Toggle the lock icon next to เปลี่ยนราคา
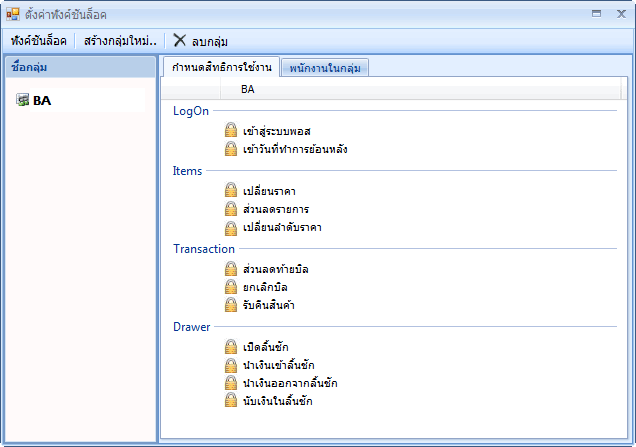 point(231,191)
